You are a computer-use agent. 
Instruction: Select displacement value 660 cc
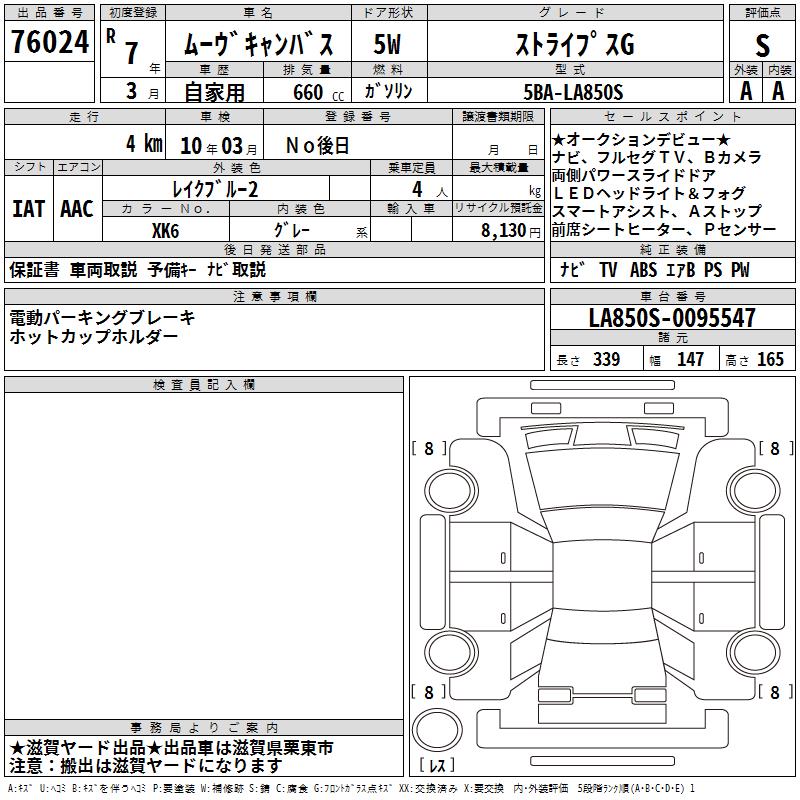[318, 92]
